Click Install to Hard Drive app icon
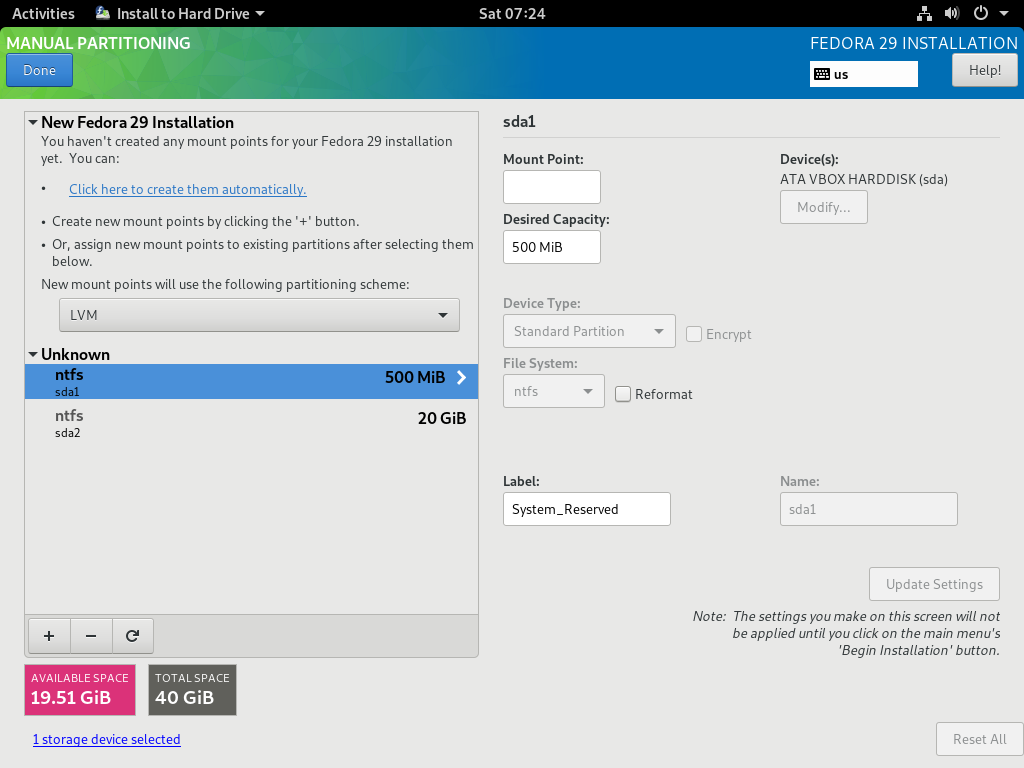Image resolution: width=1024 pixels, height=768 pixels. click(103, 13)
